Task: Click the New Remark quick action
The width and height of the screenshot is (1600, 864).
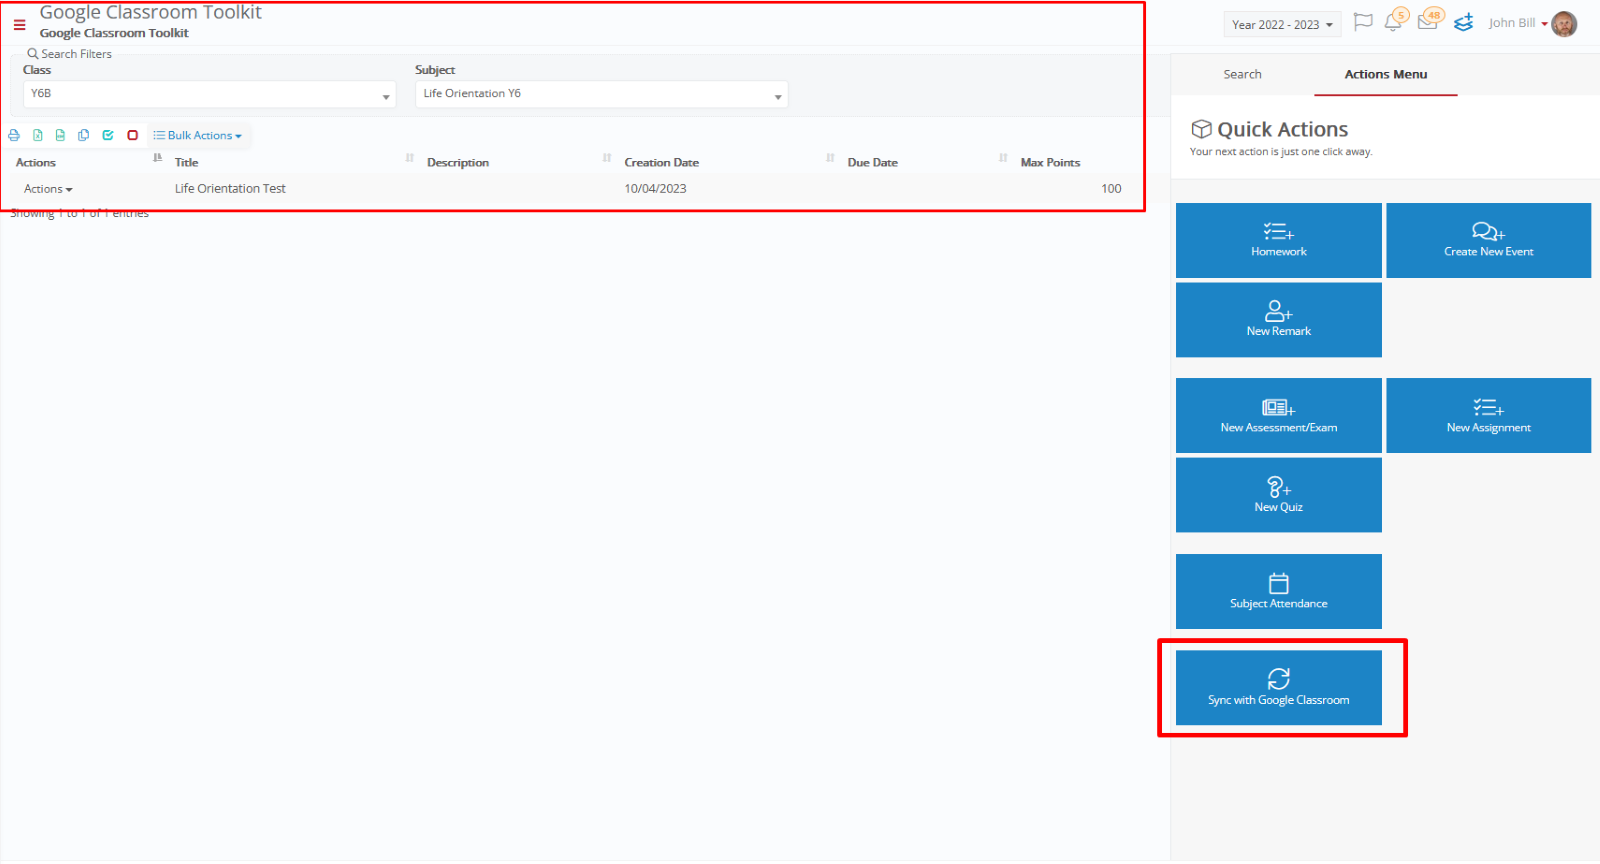Action: [1278, 320]
